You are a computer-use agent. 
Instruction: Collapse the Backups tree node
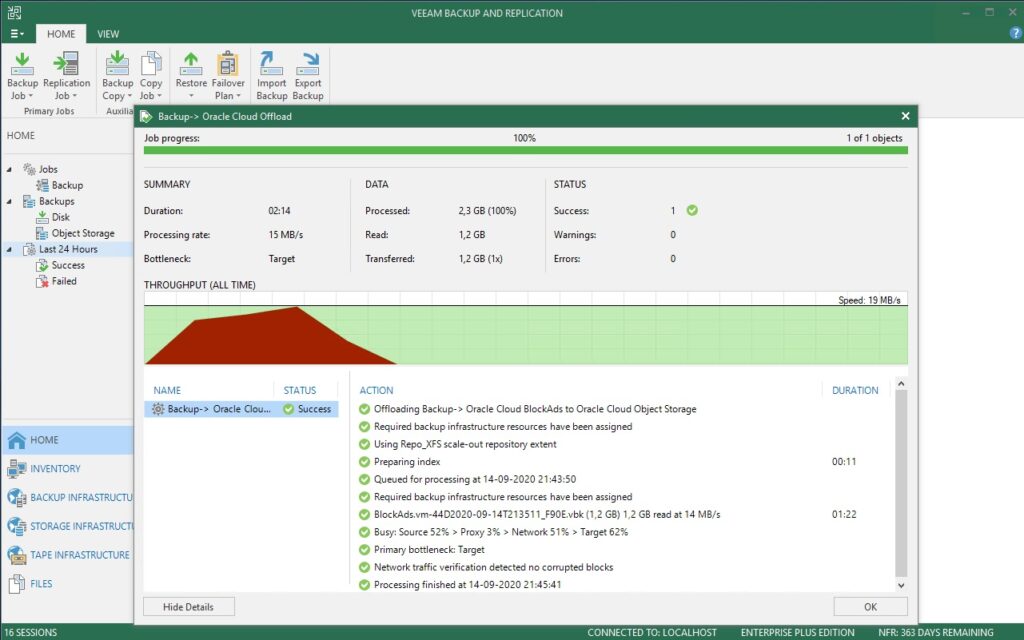tap(9, 201)
